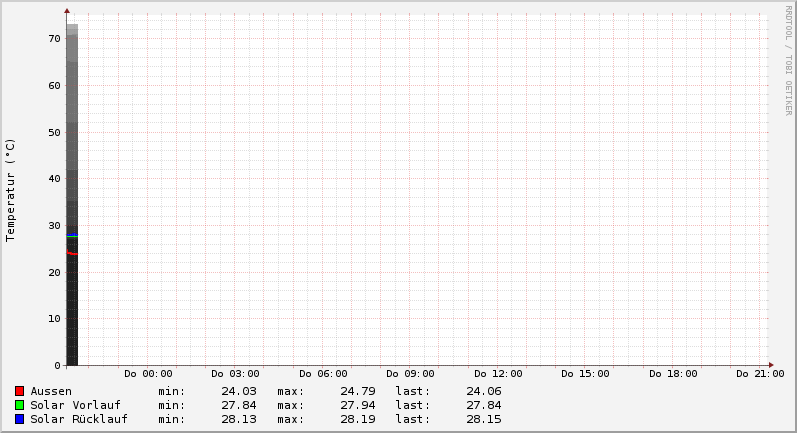This screenshot has width=797, height=433.
Task: Click the Do 18:00 time axis label
Action: point(673,374)
